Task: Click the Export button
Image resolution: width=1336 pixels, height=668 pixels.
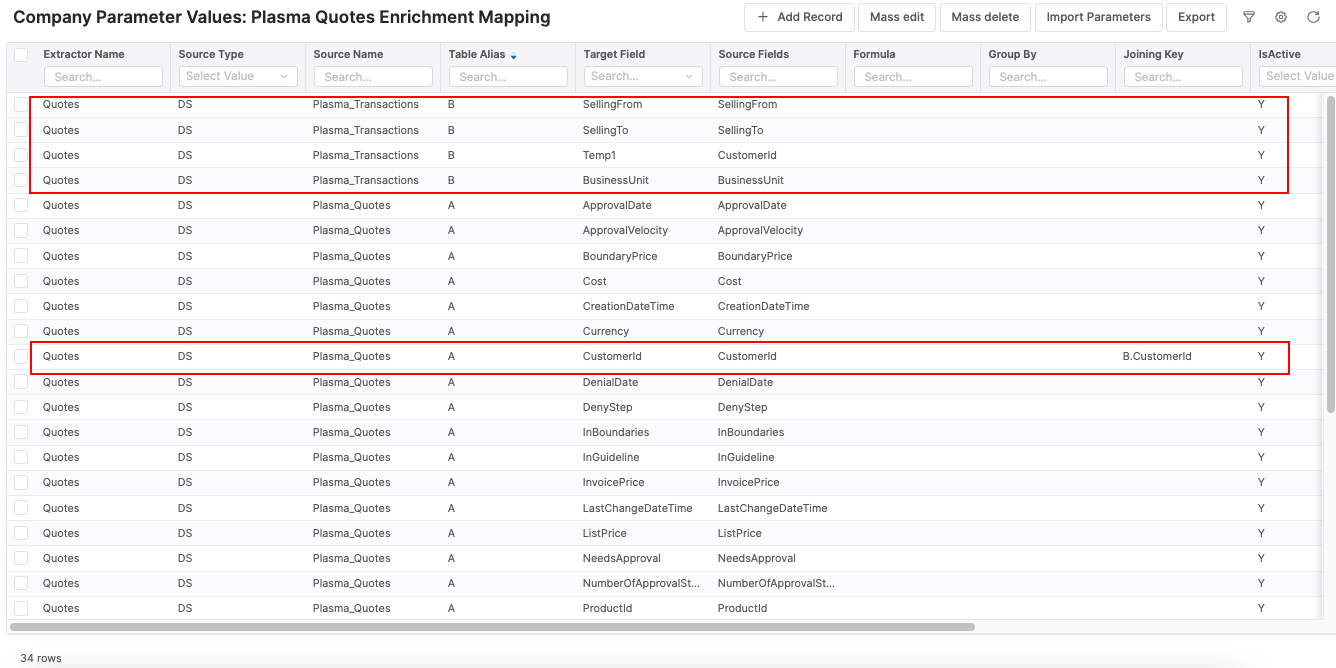Action: pos(1196,17)
